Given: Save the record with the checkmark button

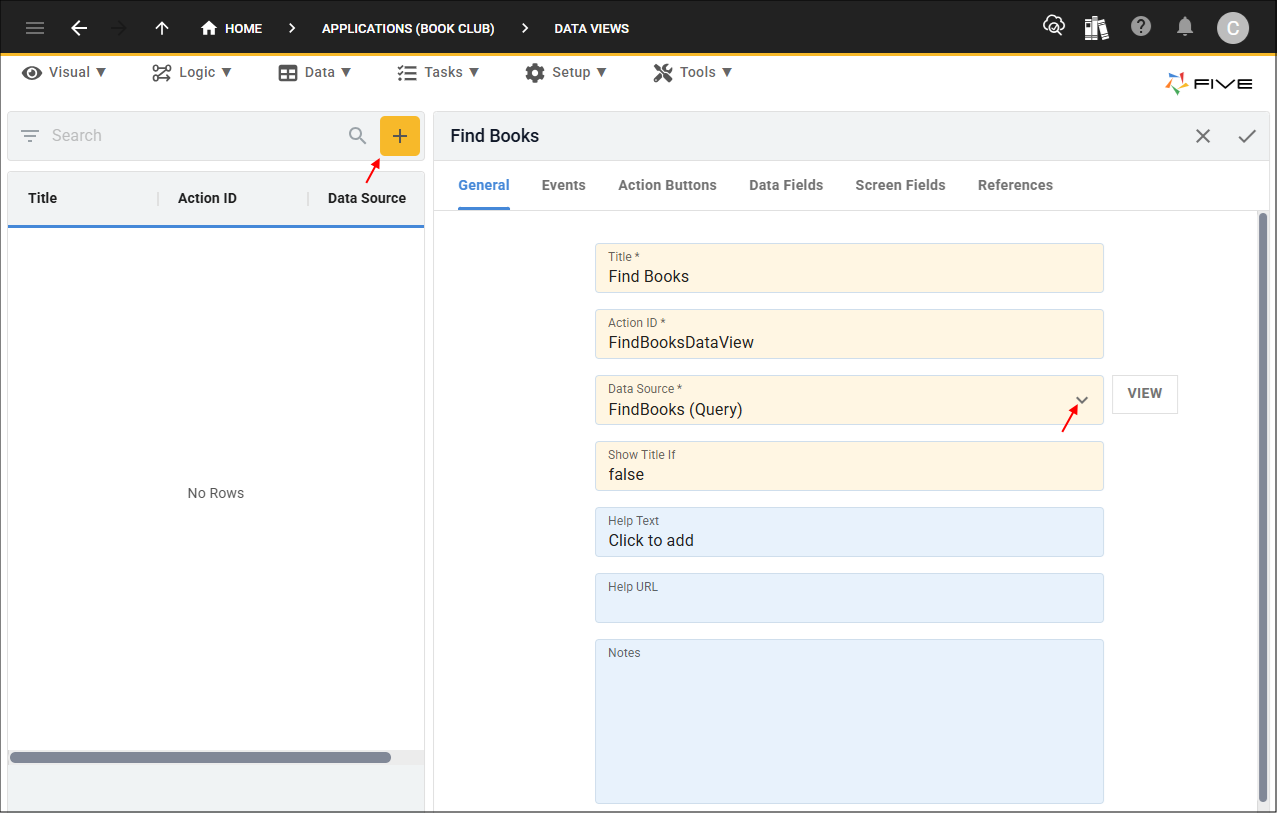Looking at the screenshot, I should click(1247, 135).
